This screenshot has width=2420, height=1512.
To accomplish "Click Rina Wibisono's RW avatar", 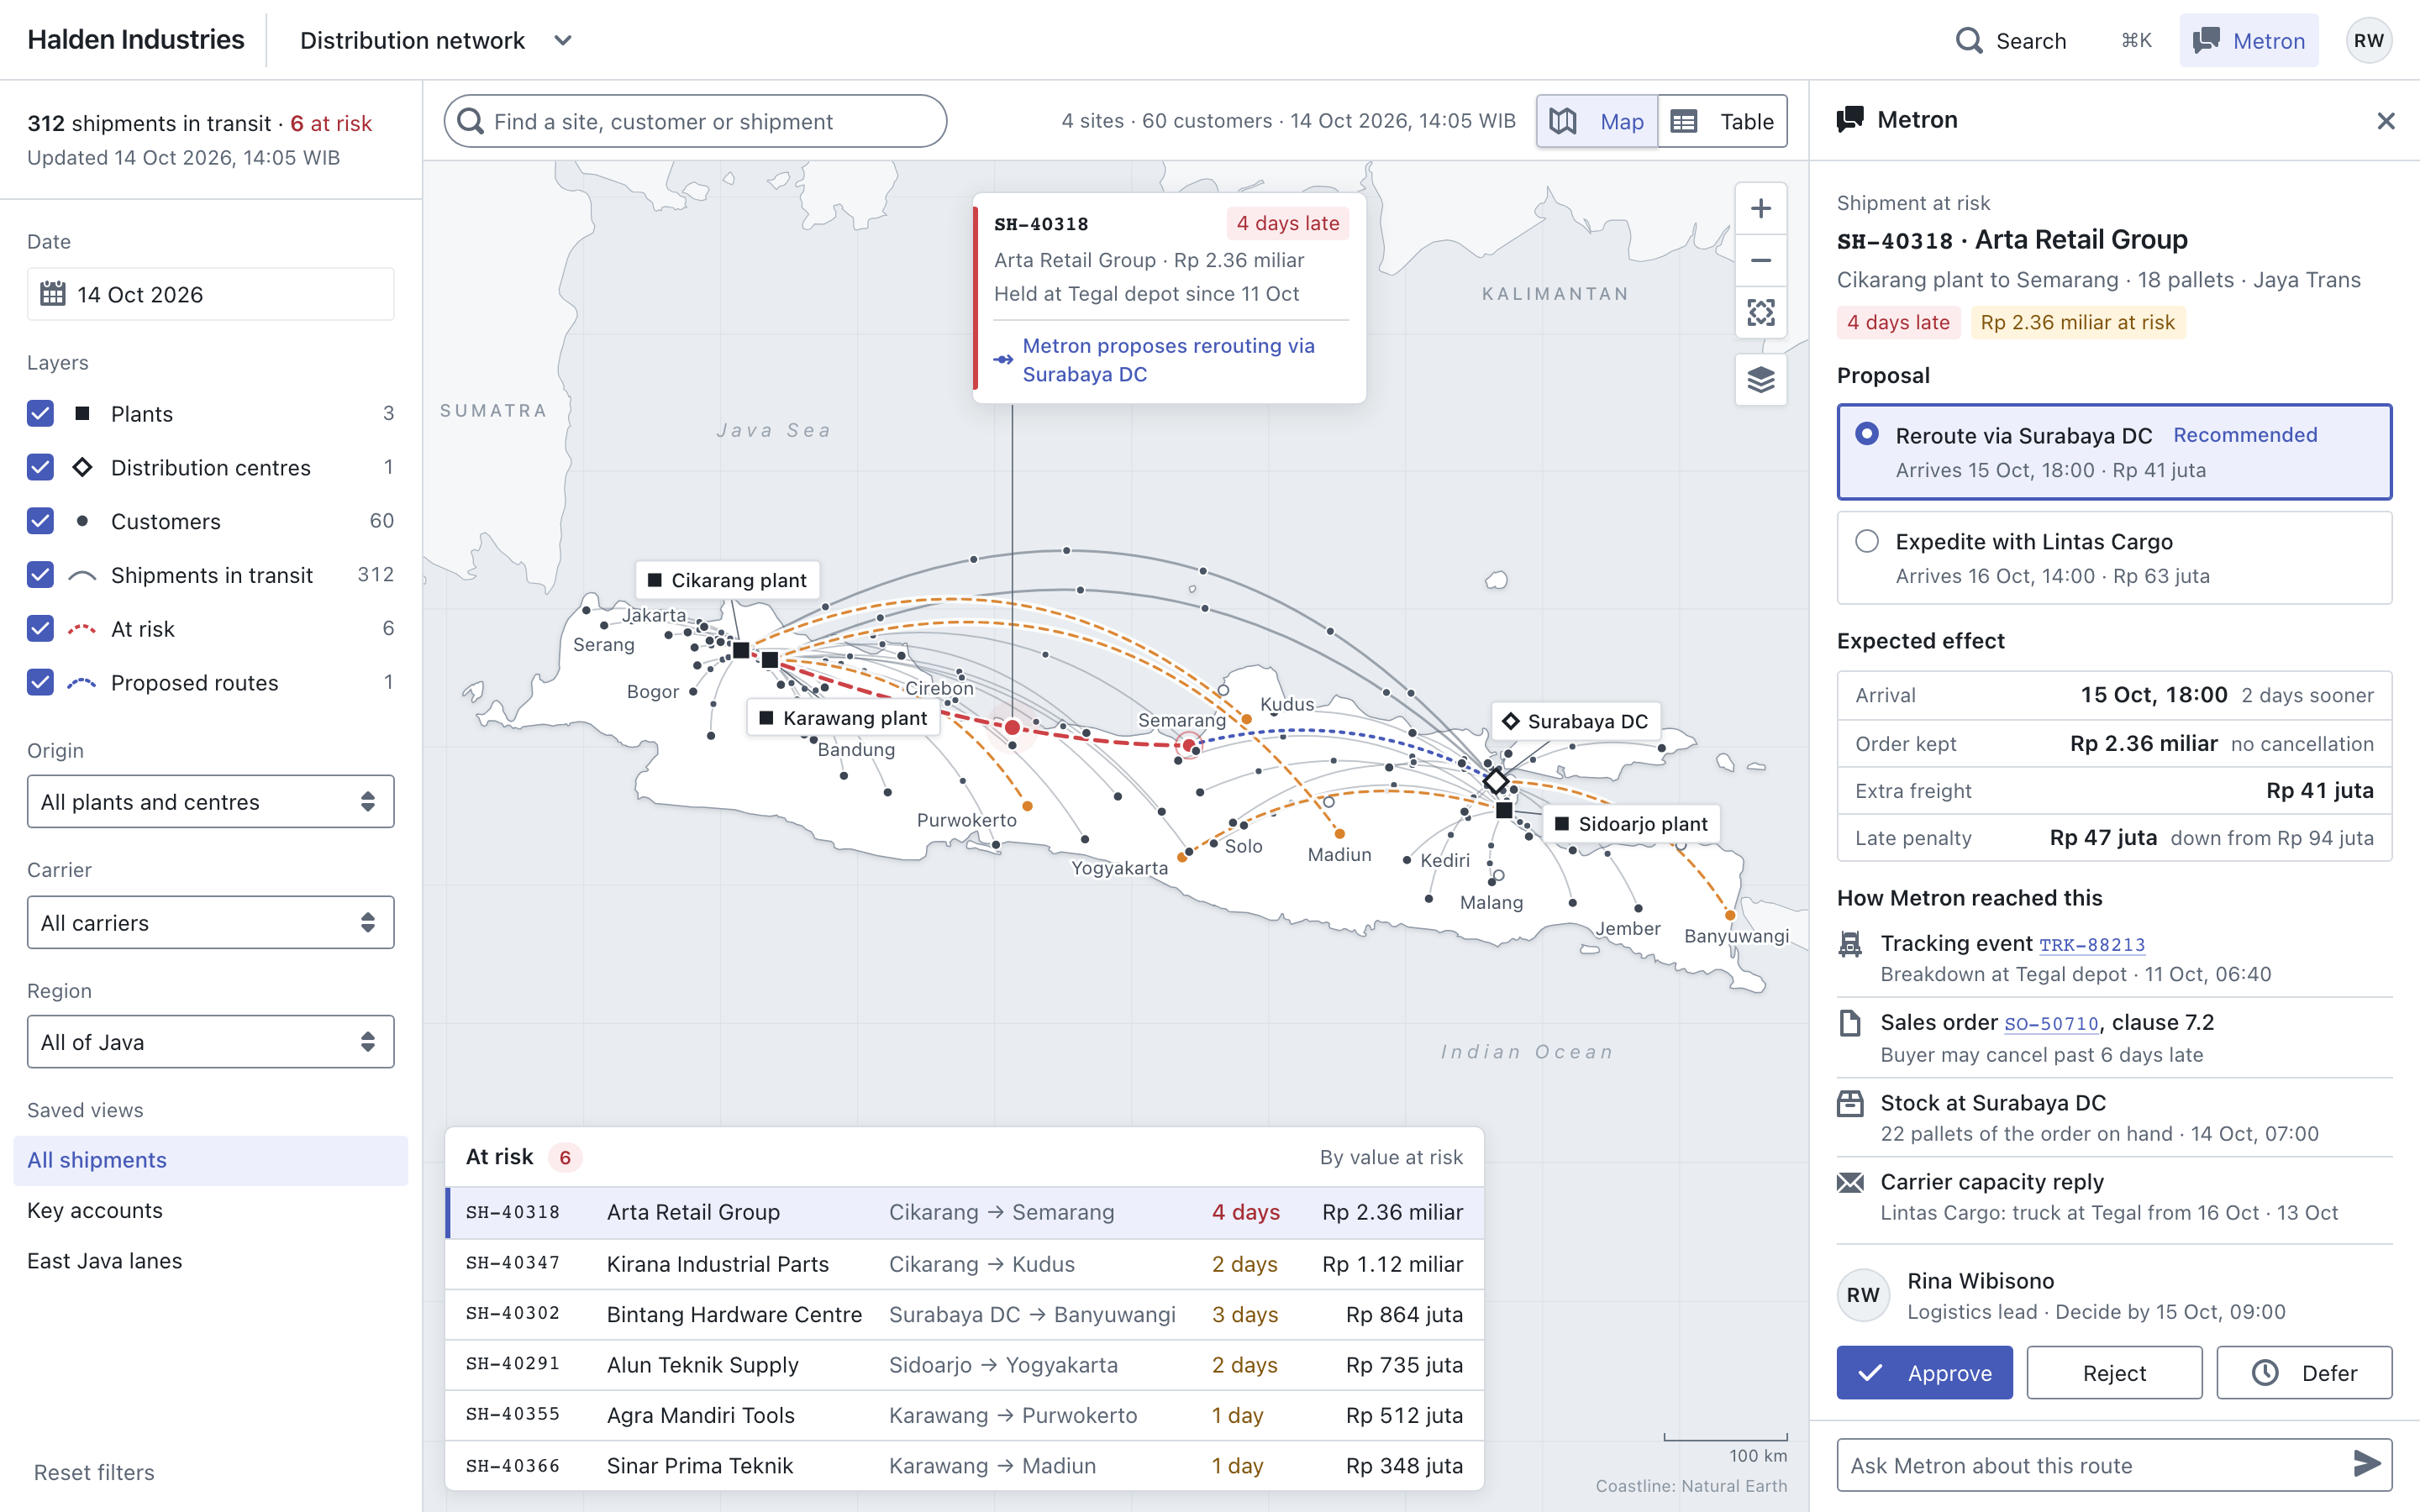I will click(x=1863, y=1295).
